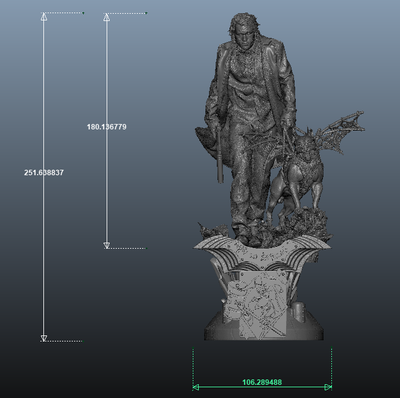The height and width of the screenshot is (398, 400).
Task: Click the right green dotted vertical extension line
Action: [331, 367]
